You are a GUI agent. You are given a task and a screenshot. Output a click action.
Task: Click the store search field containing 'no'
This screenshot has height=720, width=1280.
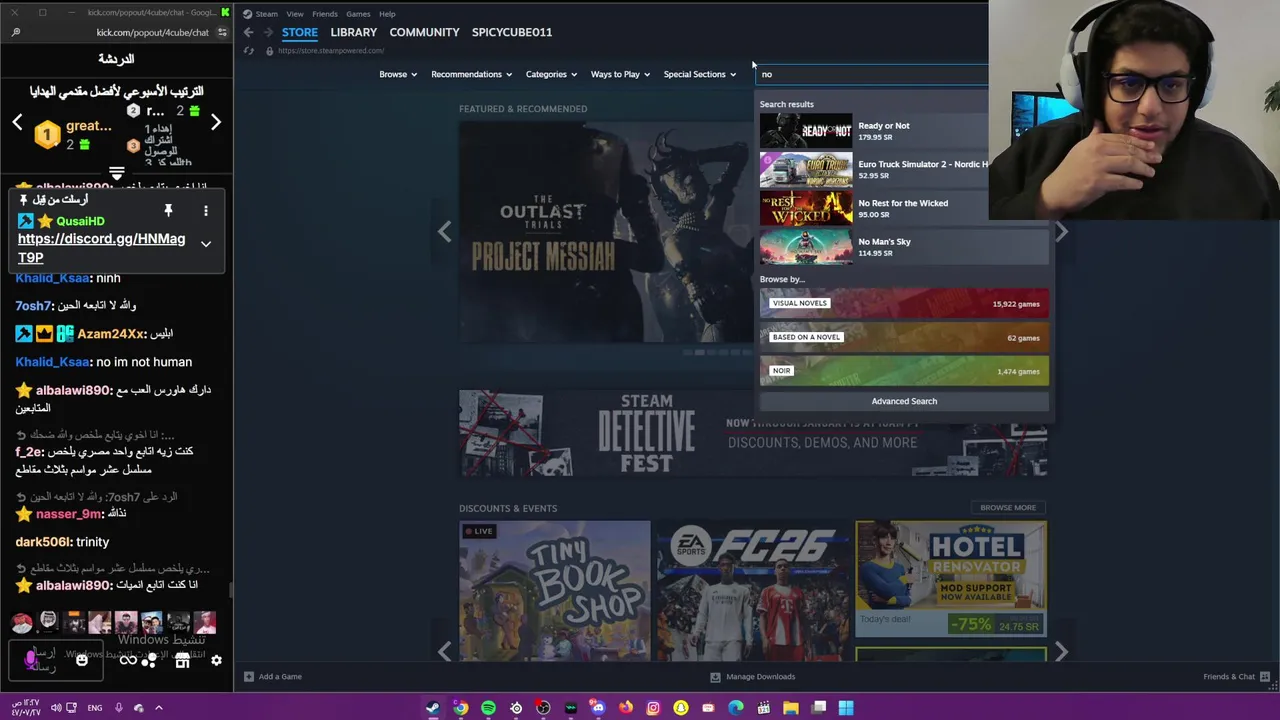click(x=872, y=74)
